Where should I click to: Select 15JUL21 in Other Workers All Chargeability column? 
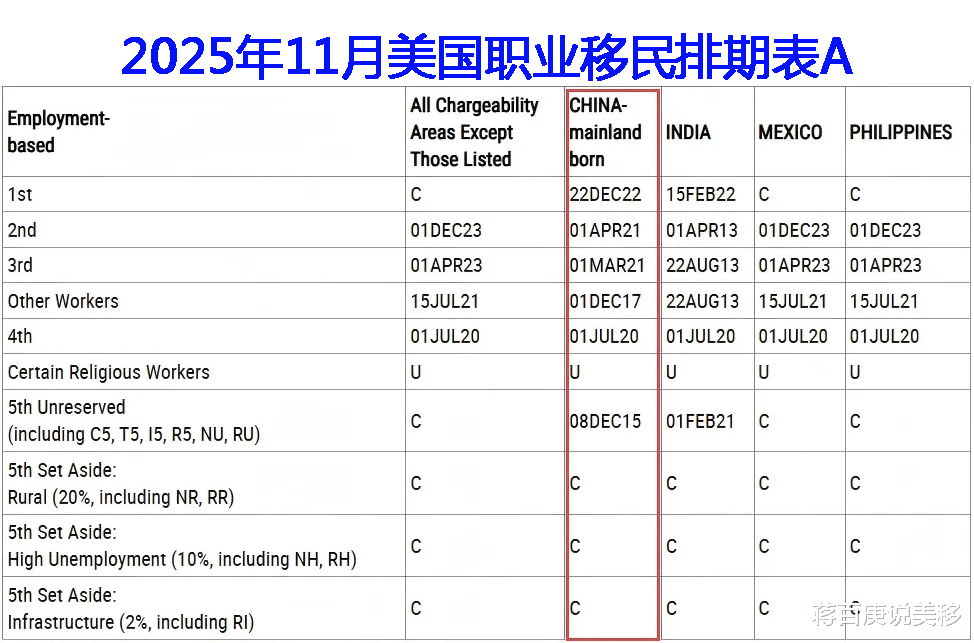(x=445, y=301)
